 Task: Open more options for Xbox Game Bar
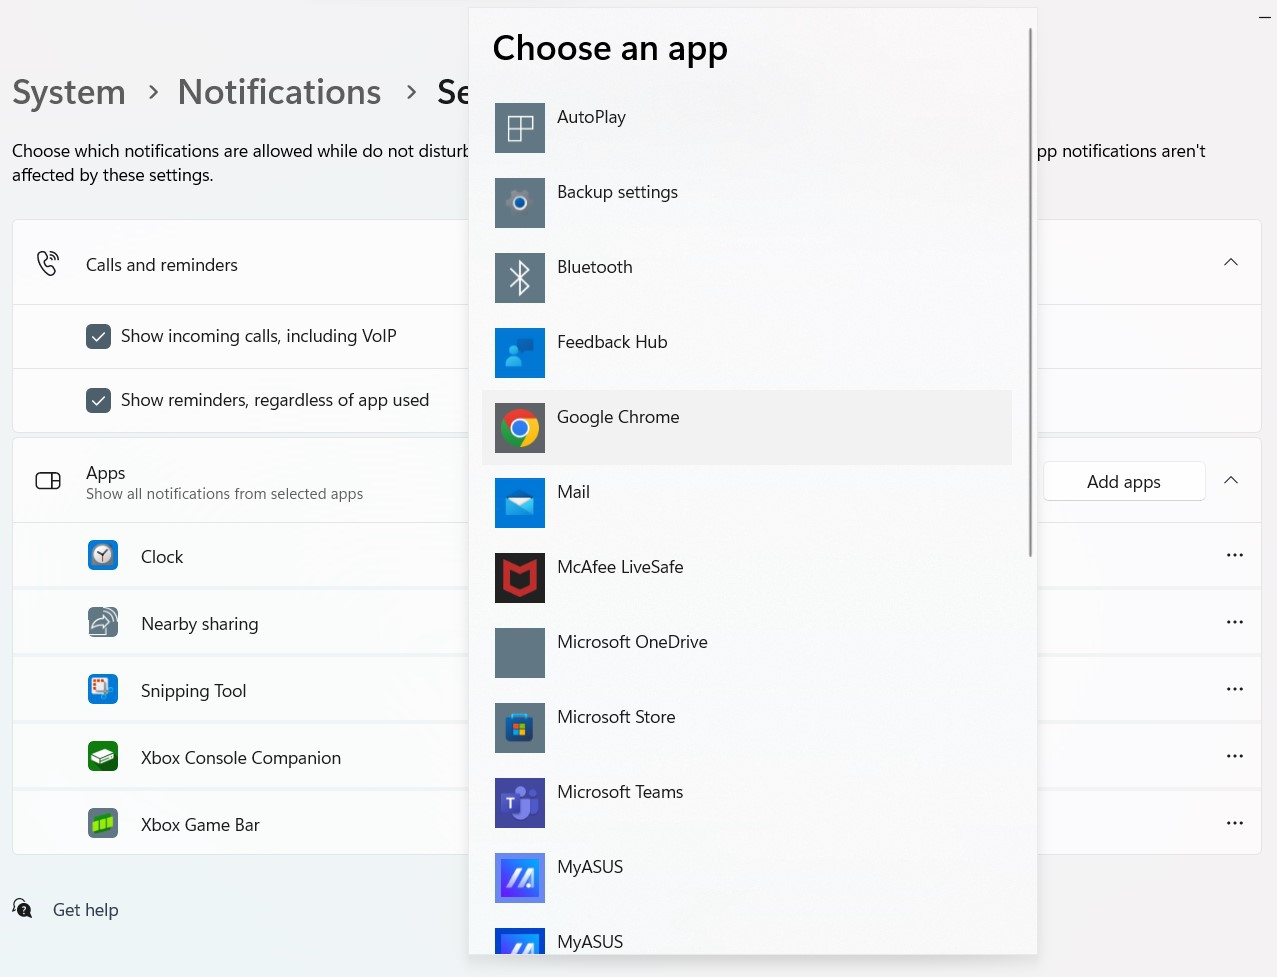pos(1235,823)
